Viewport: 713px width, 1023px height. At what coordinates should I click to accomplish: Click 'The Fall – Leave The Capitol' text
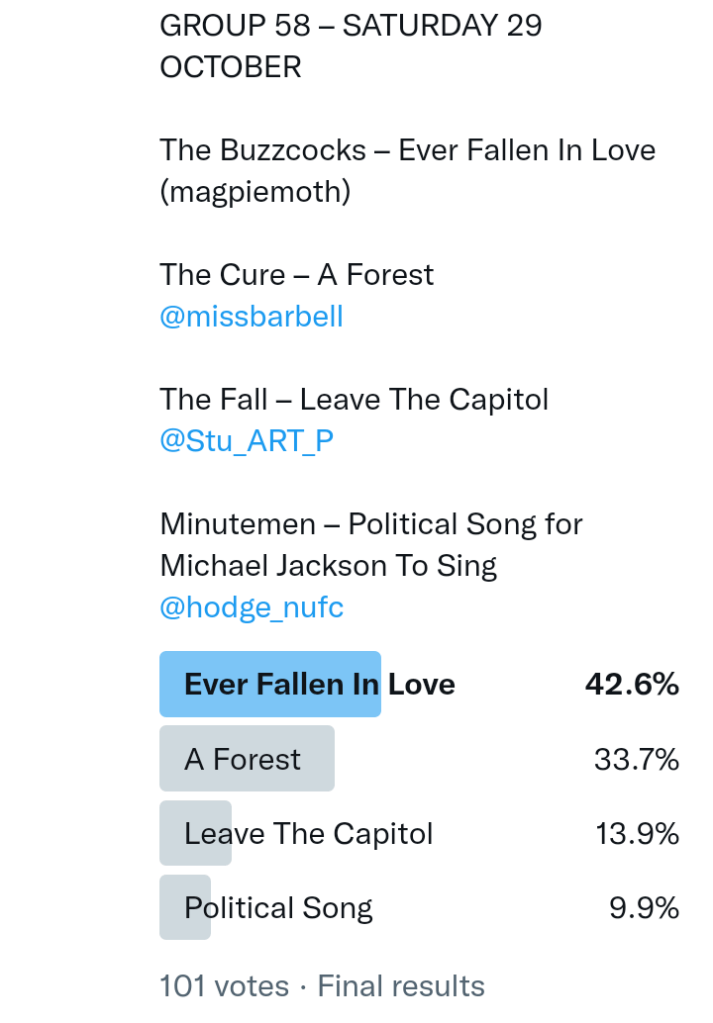click(354, 399)
